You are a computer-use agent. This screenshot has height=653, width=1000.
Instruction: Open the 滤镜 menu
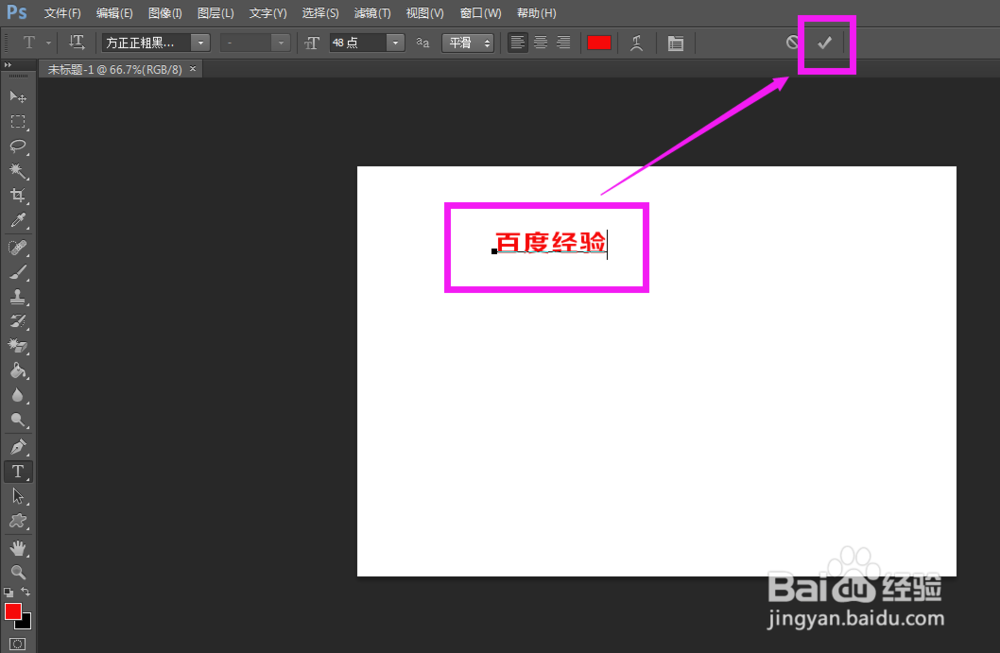(x=371, y=13)
